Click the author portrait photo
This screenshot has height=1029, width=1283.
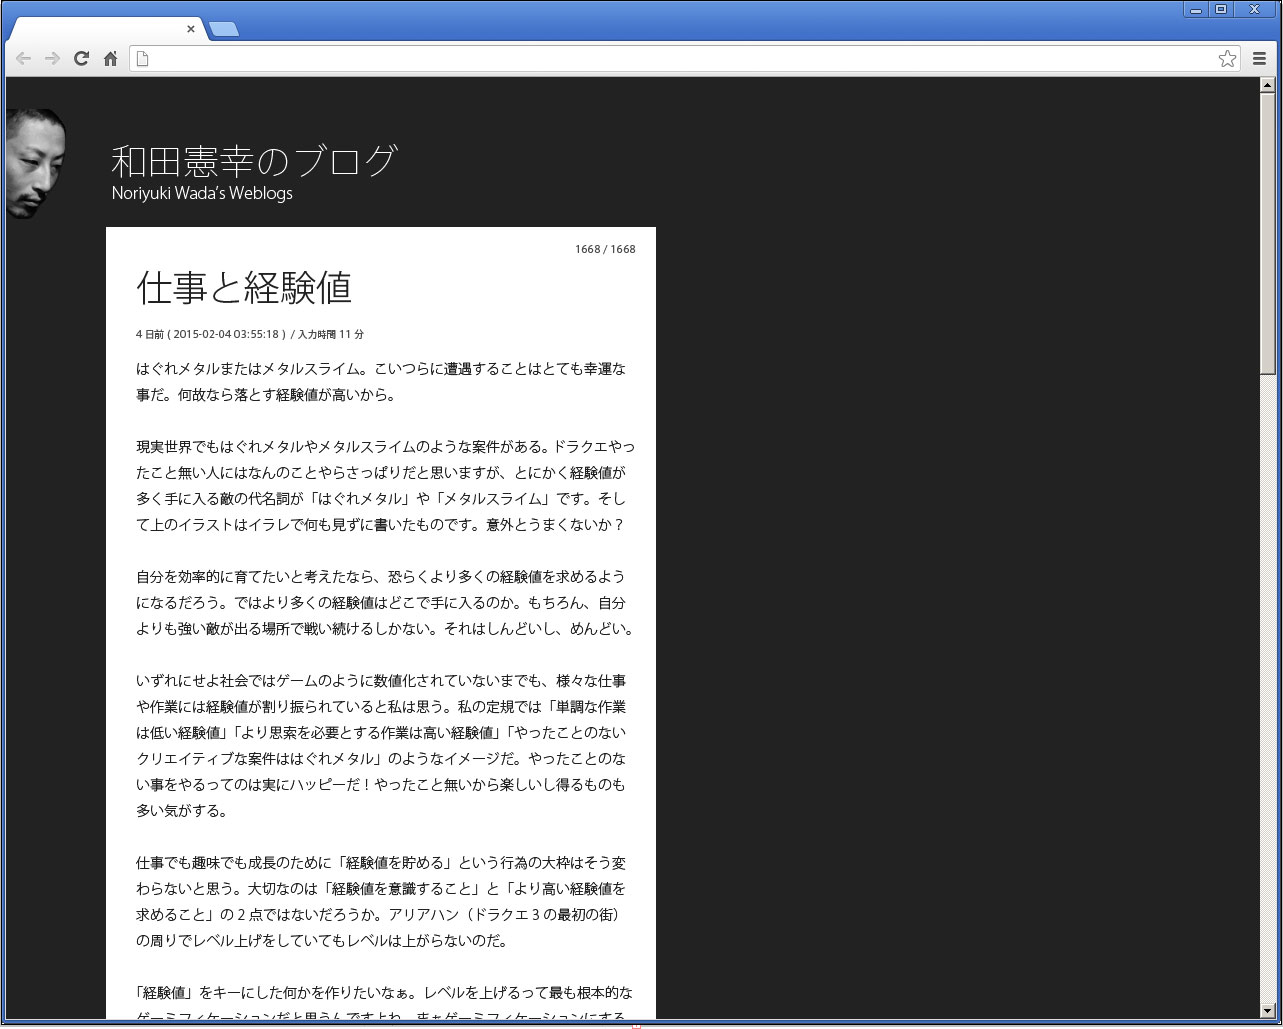[x=36, y=163]
